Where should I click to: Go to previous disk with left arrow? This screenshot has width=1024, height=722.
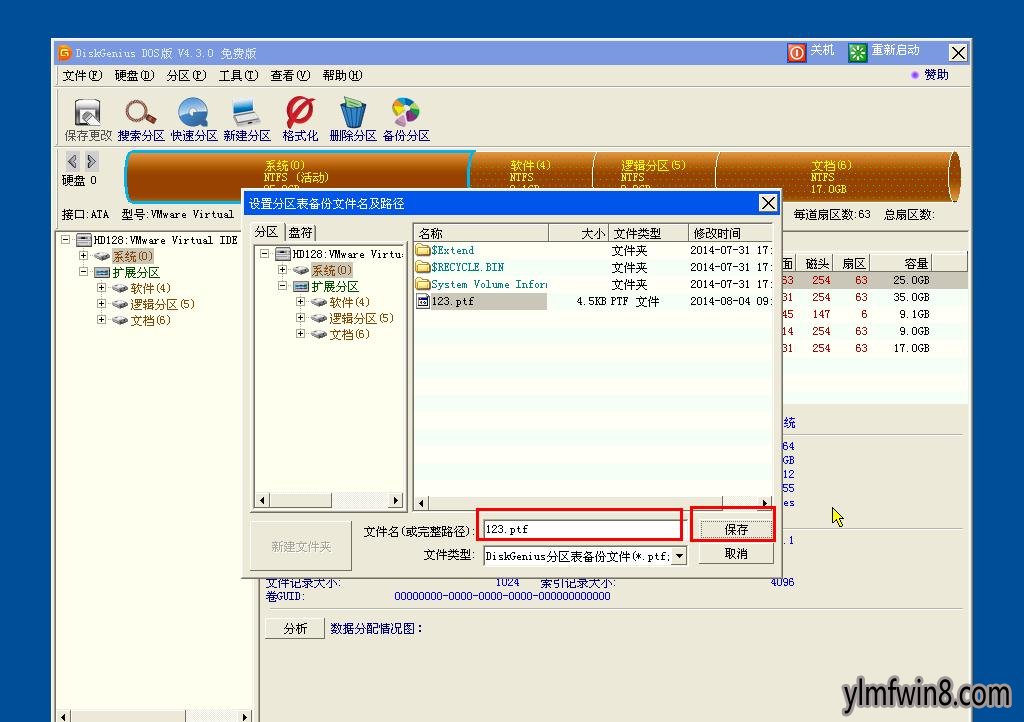[72, 161]
